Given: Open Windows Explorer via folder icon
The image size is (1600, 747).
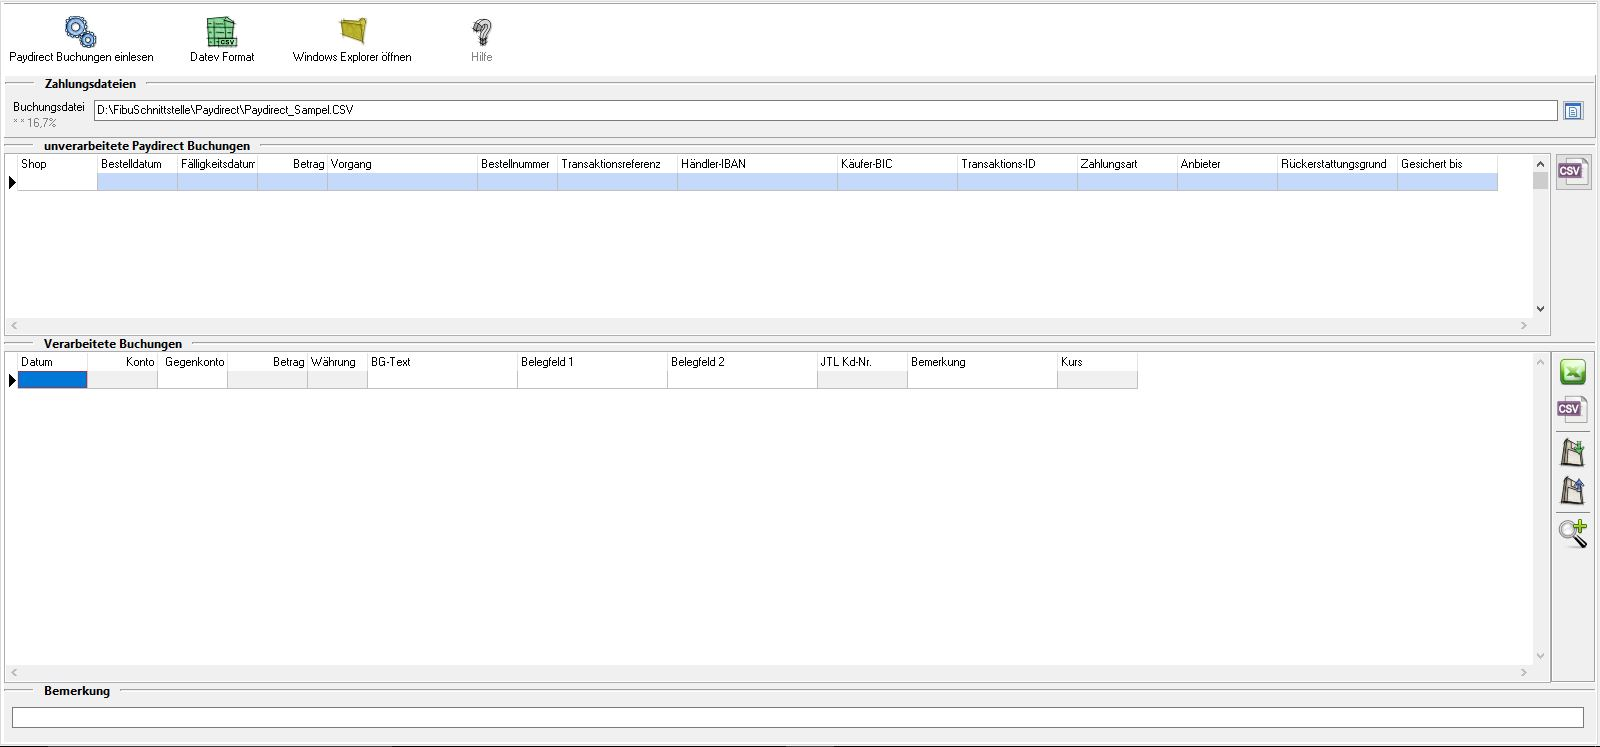Looking at the screenshot, I should click(x=352, y=32).
